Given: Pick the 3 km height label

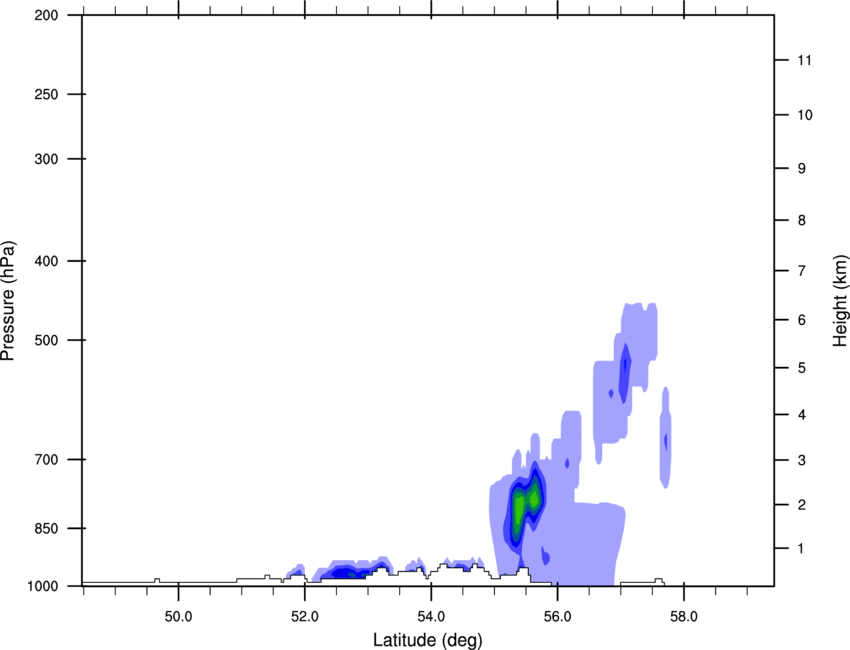Looking at the screenshot, I should click(x=802, y=460).
